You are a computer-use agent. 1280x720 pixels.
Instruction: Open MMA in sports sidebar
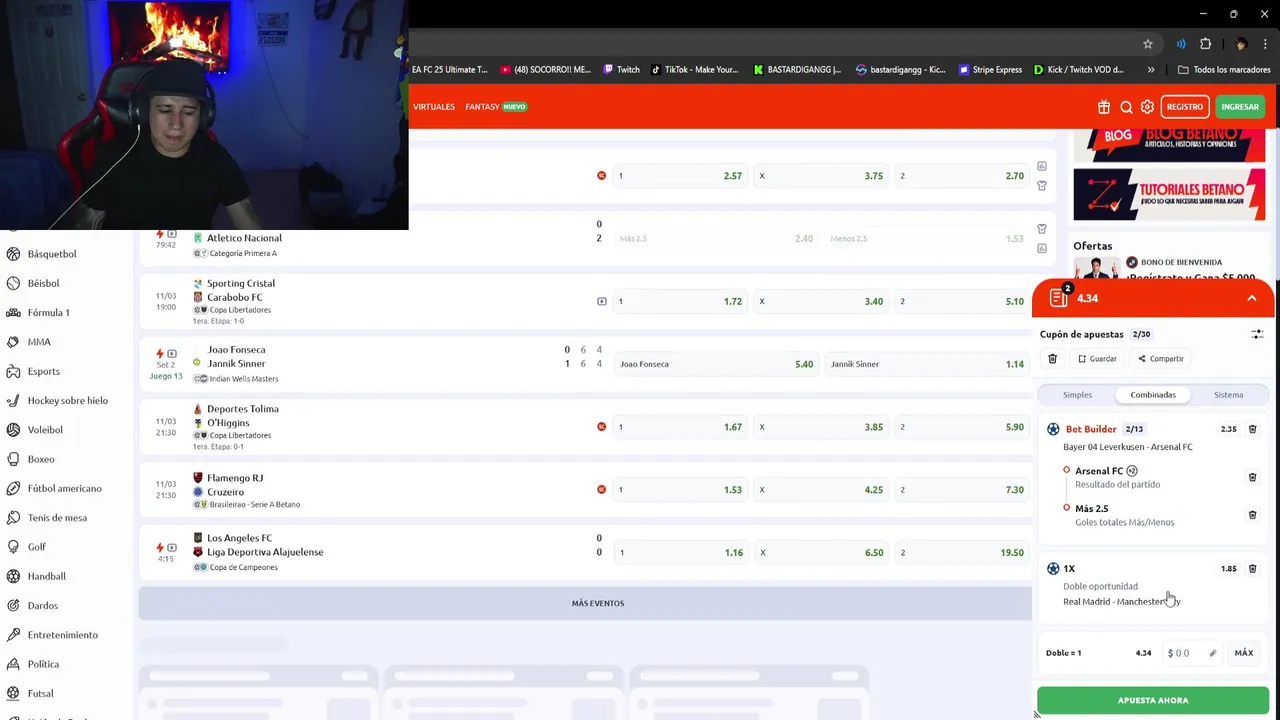click(x=39, y=342)
